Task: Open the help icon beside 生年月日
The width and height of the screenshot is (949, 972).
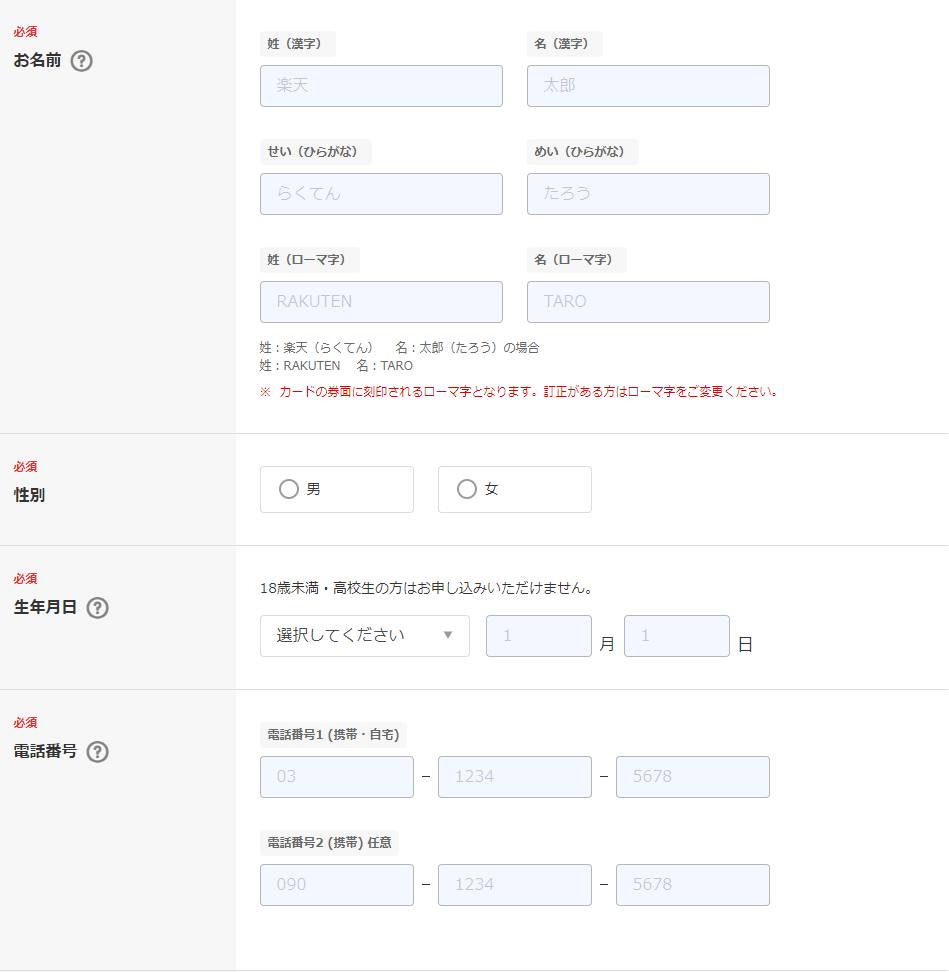Action: [97, 608]
